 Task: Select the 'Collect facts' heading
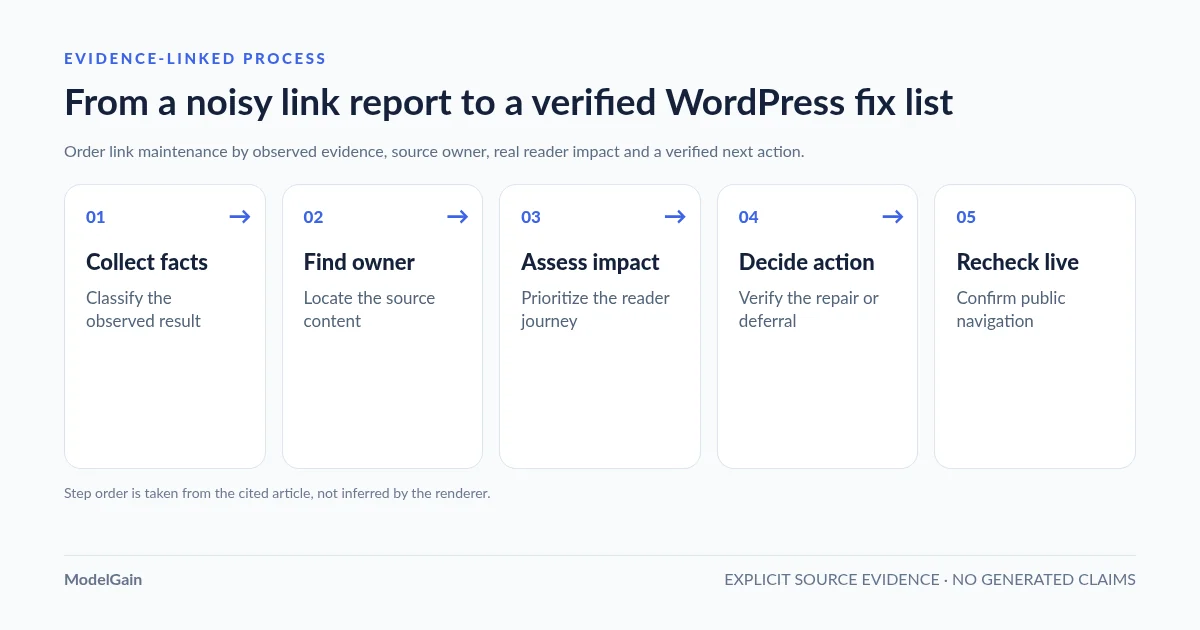coord(147,262)
